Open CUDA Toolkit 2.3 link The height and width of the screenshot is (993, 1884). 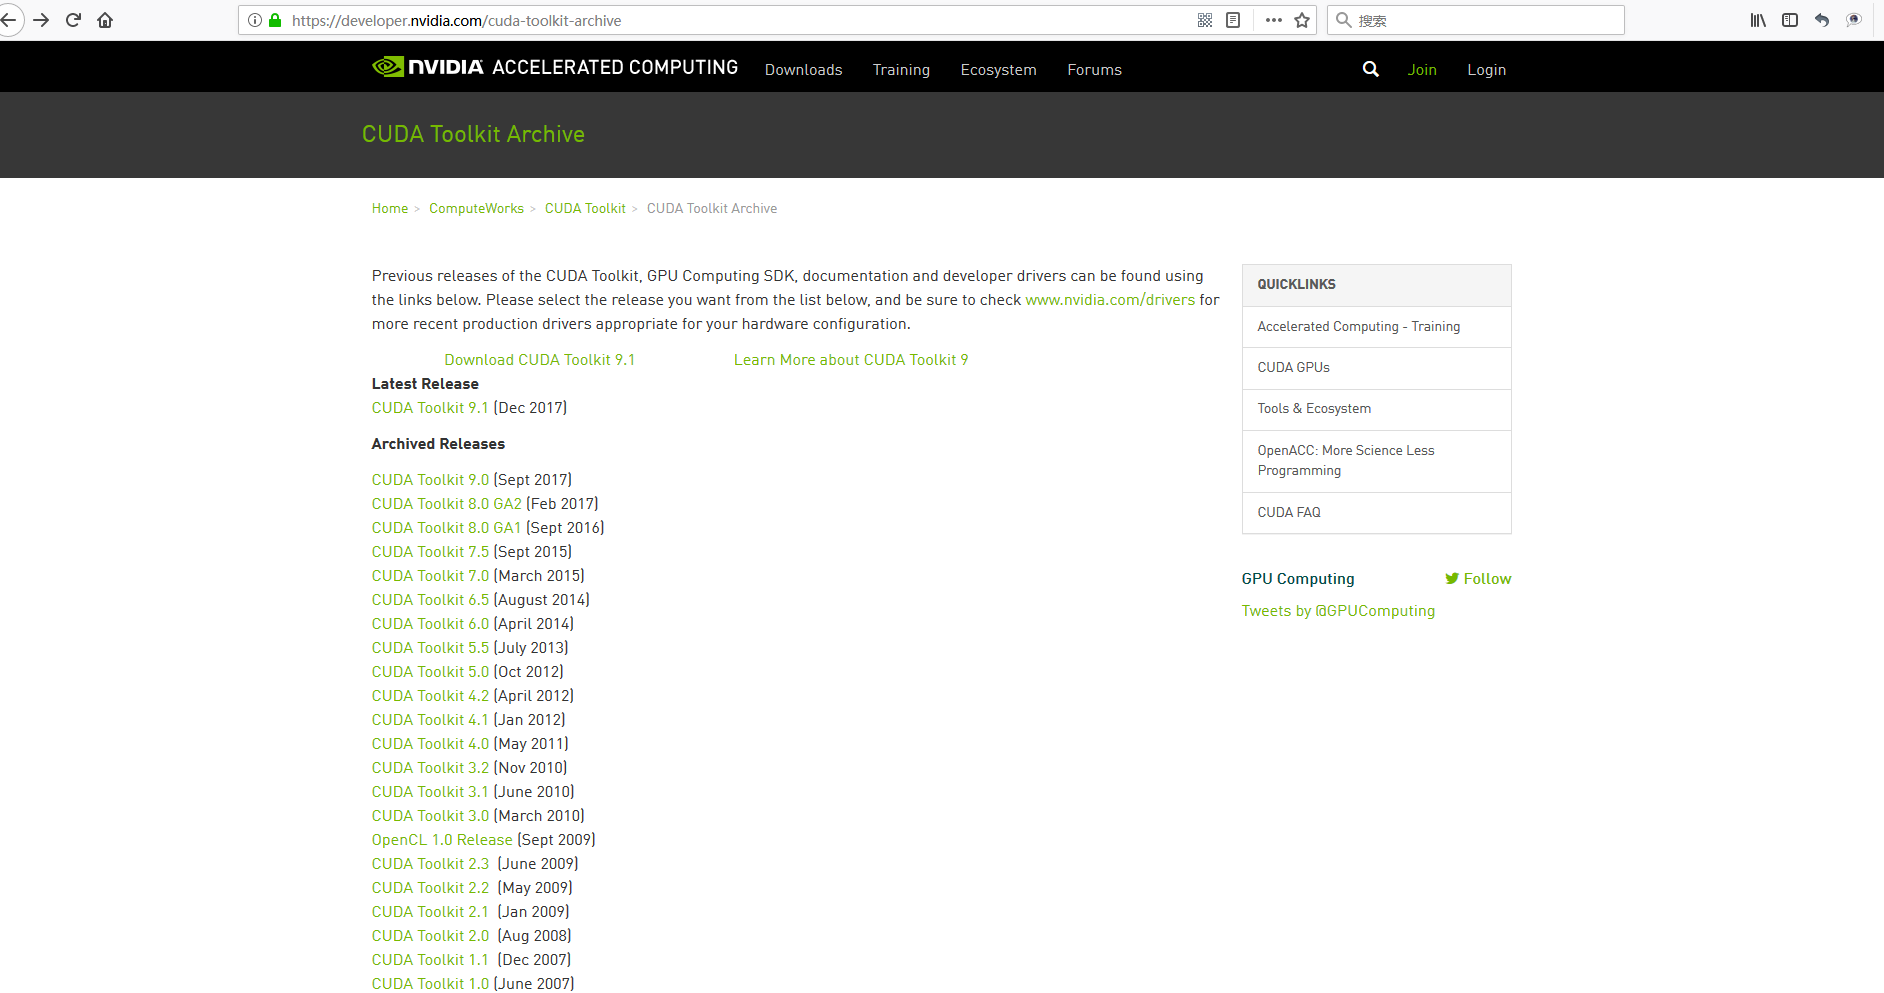[430, 864]
